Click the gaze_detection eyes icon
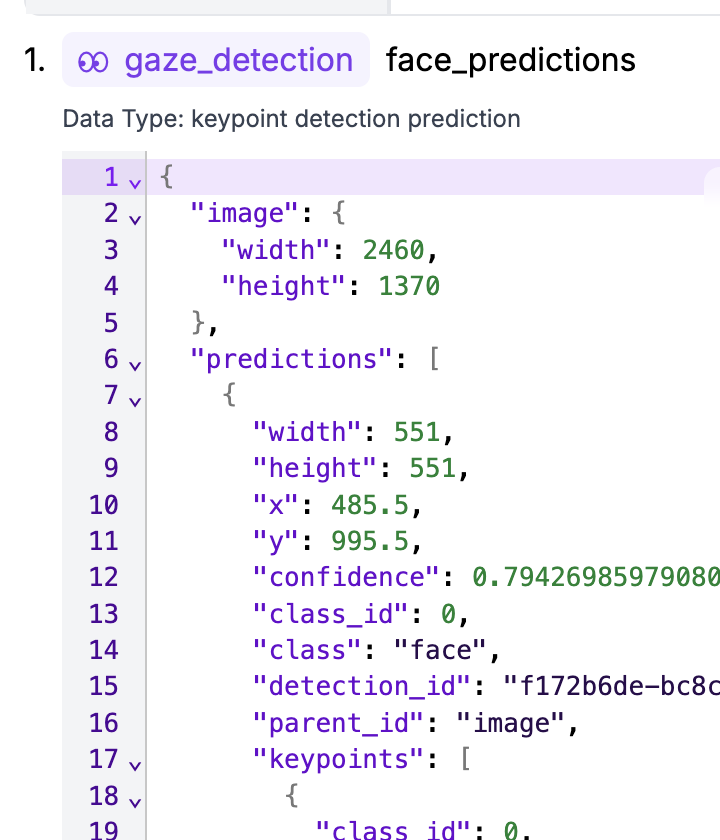The height and width of the screenshot is (840, 720). (93, 62)
